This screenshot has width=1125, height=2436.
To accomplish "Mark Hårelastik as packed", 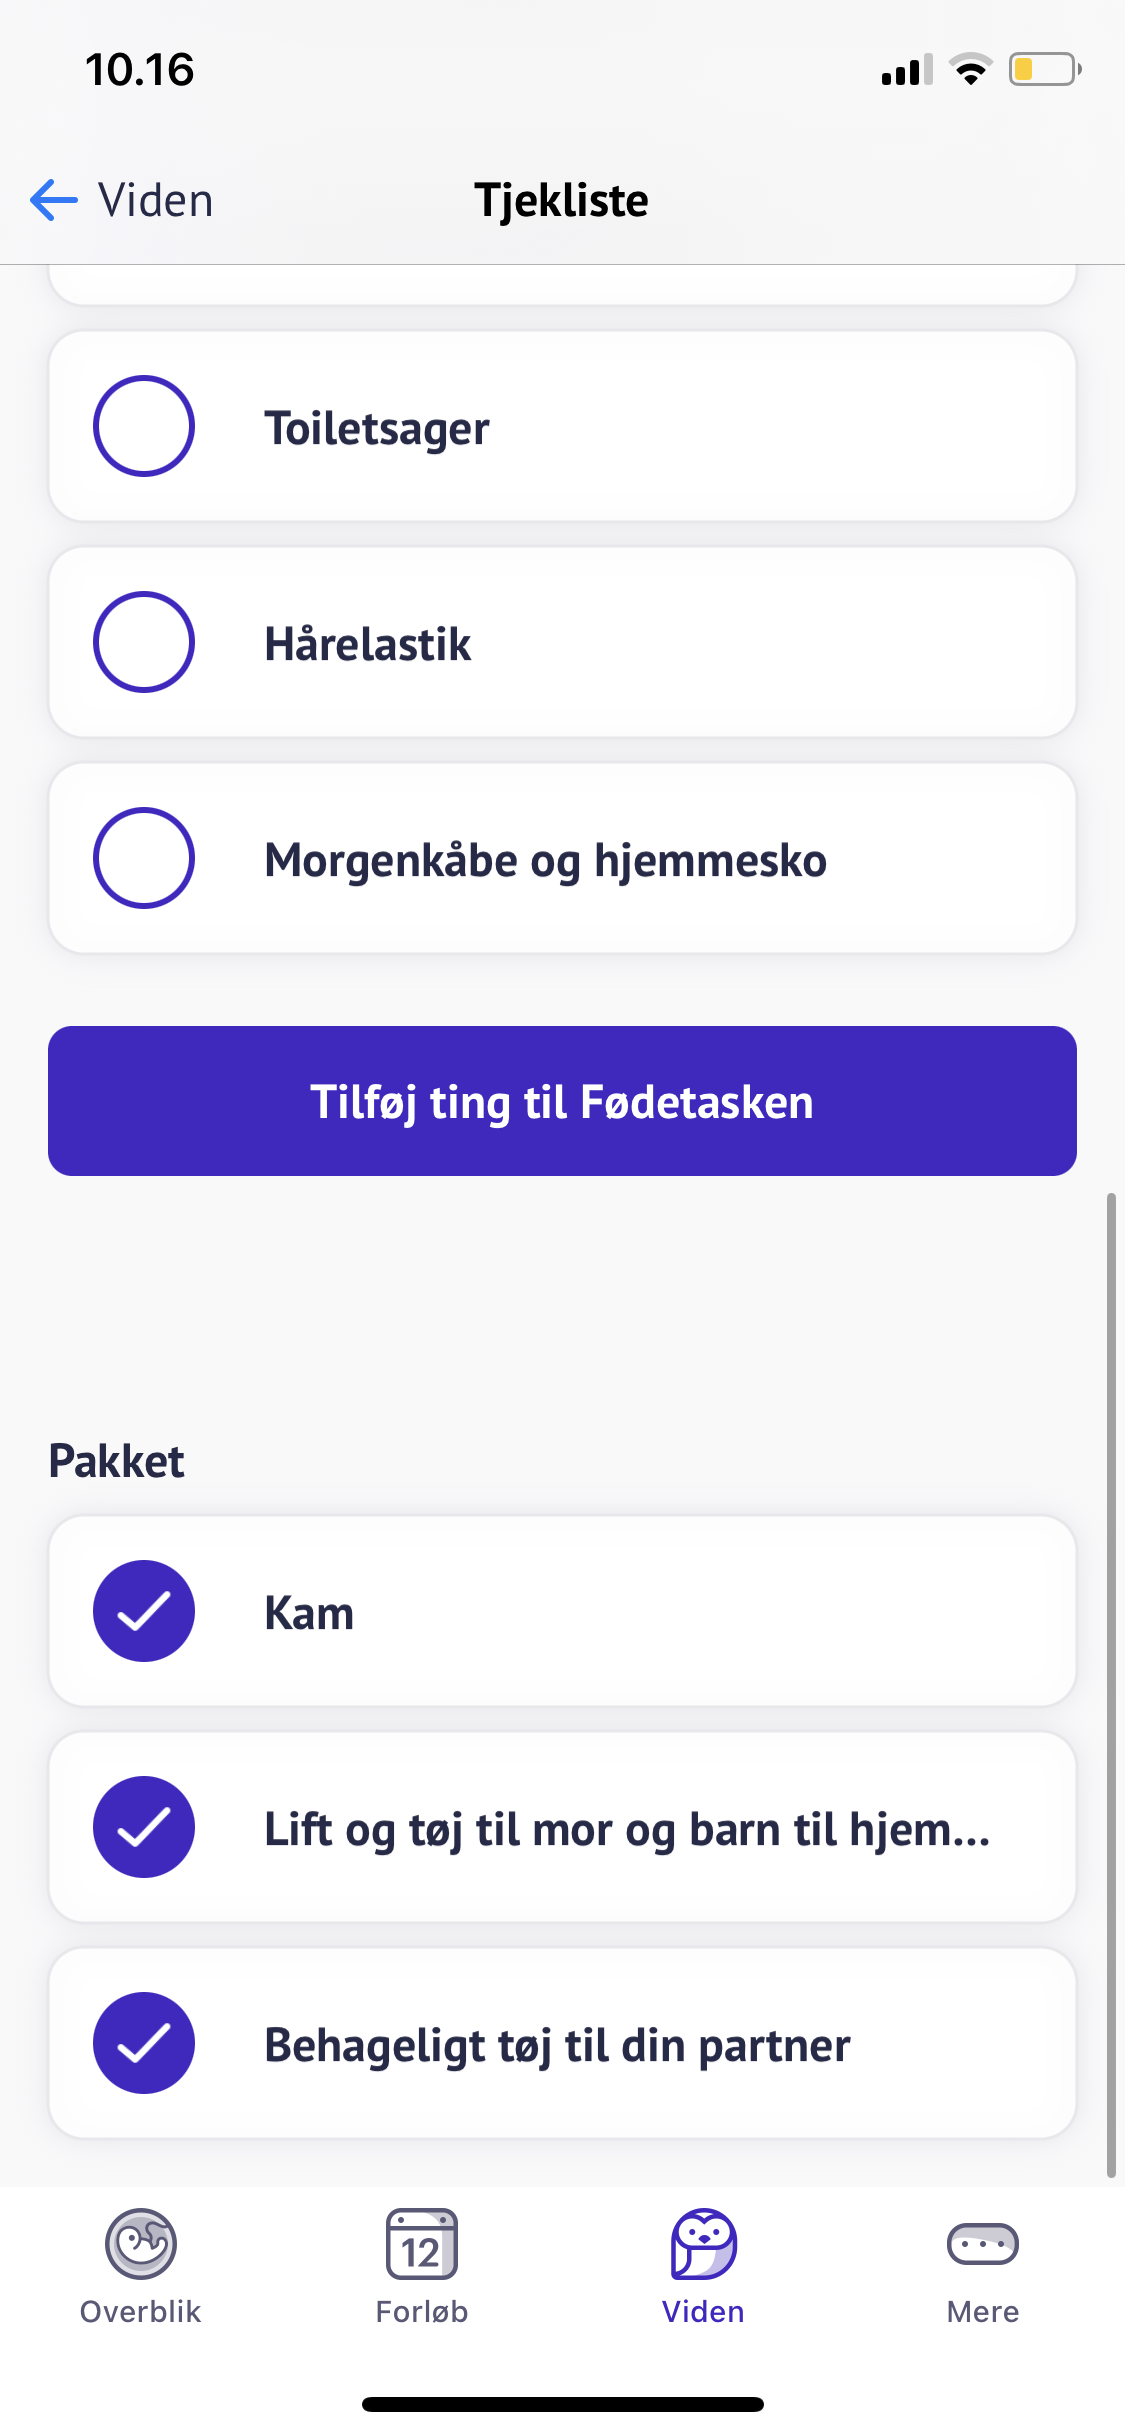I will tap(144, 642).
